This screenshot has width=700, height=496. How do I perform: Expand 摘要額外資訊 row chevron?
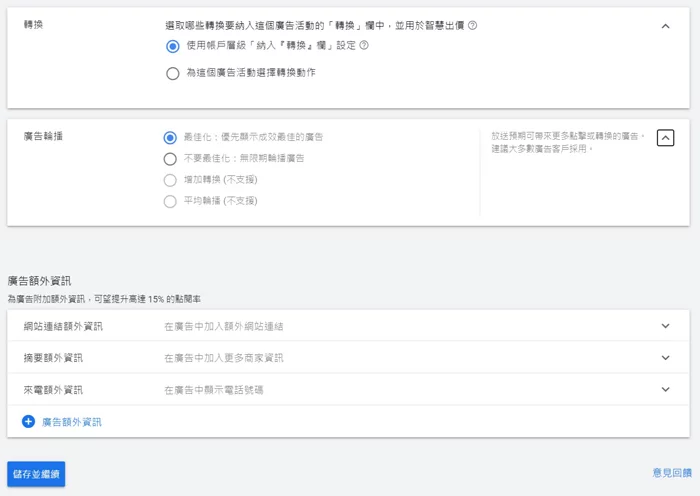click(x=665, y=358)
